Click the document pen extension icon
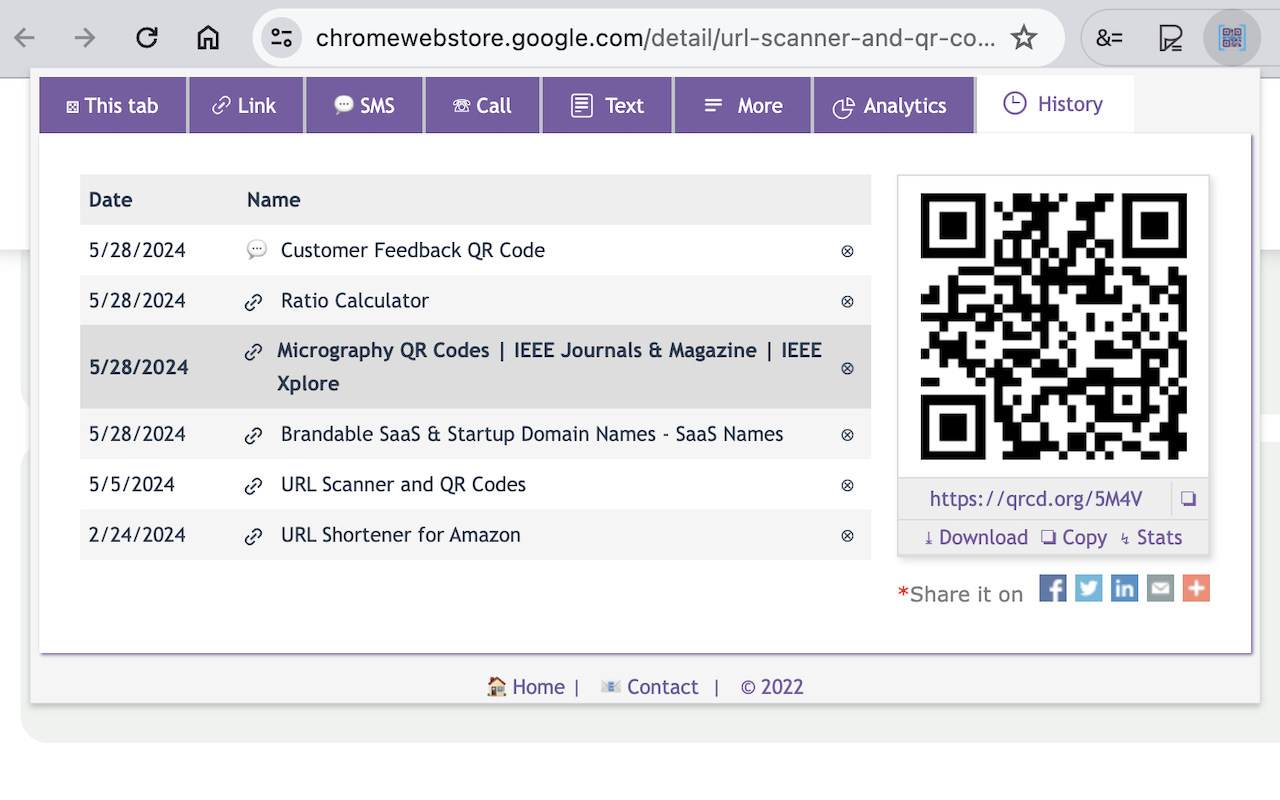Image resolution: width=1280 pixels, height=800 pixels. click(1170, 38)
